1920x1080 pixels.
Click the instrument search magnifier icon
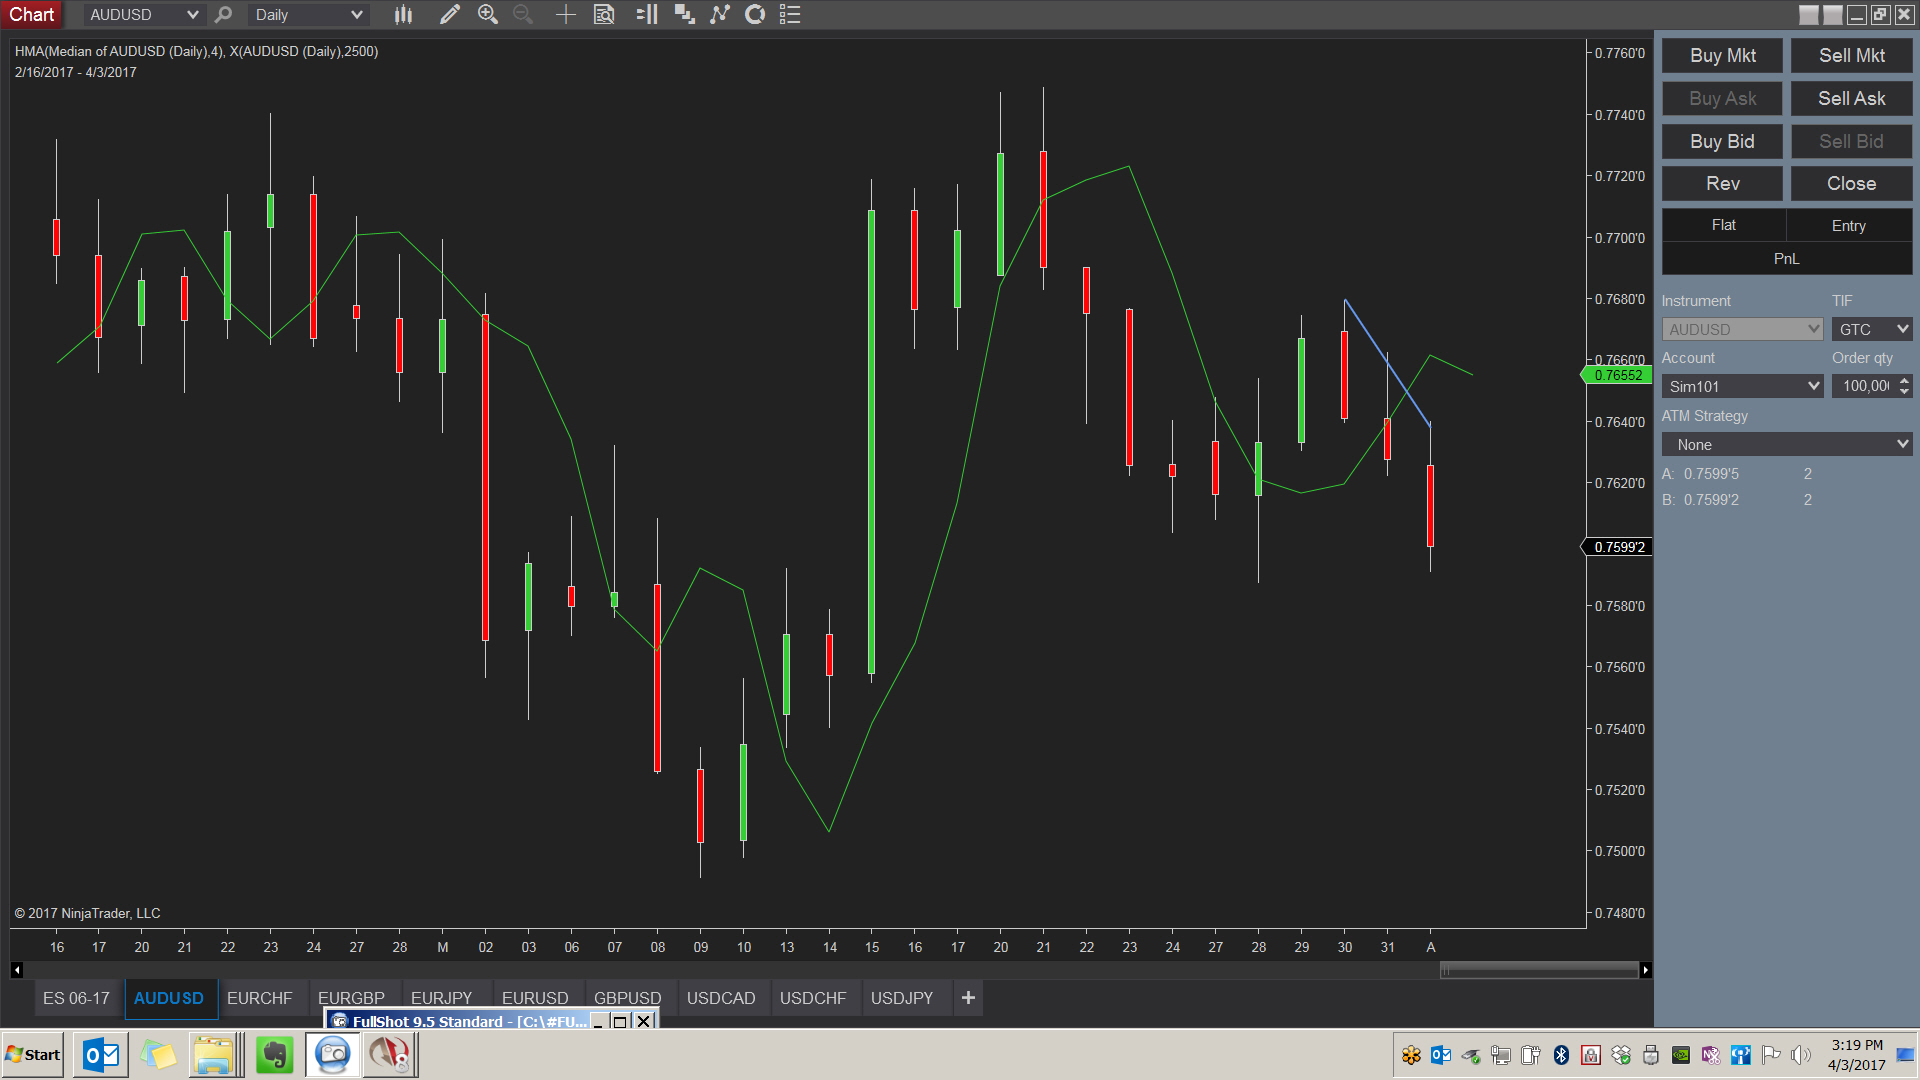pos(223,14)
